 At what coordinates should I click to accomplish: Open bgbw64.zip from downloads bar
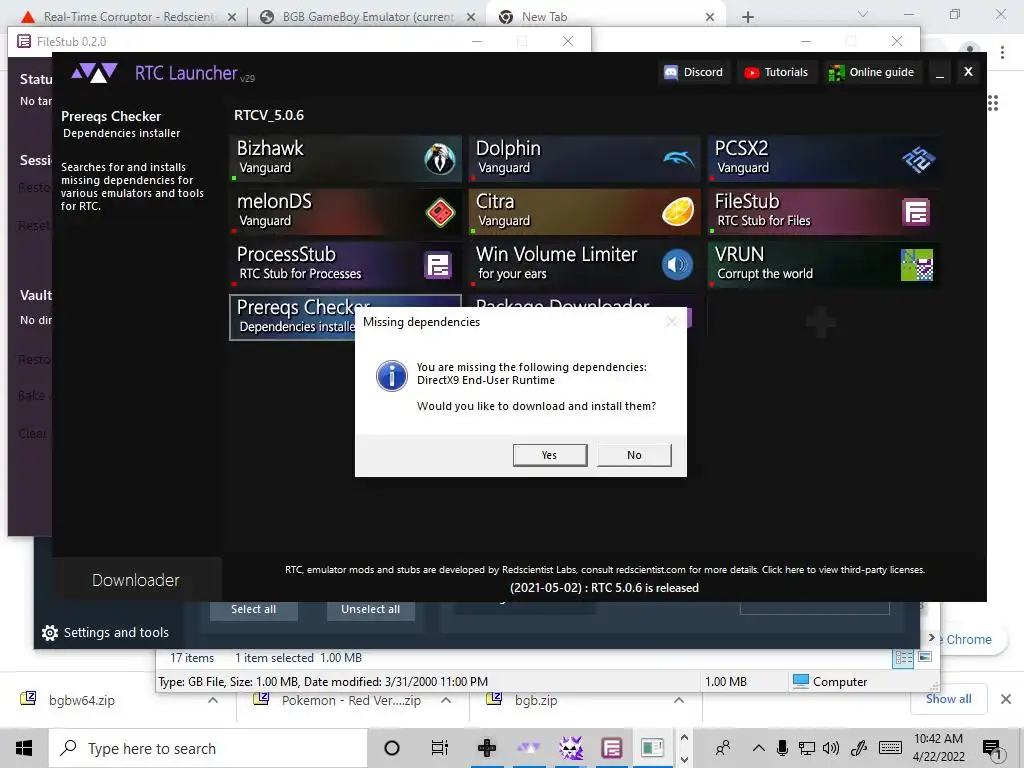(81, 700)
